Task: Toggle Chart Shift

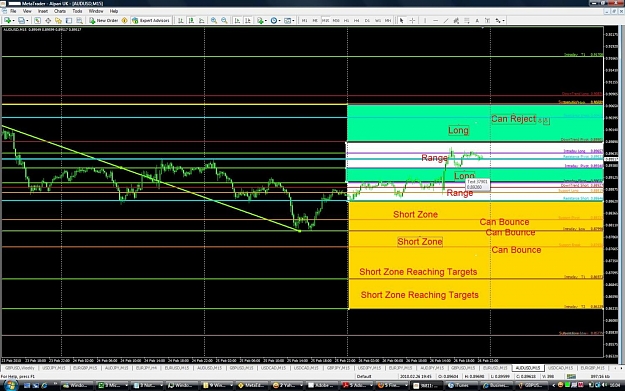Action: pyautogui.click(x=248, y=20)
